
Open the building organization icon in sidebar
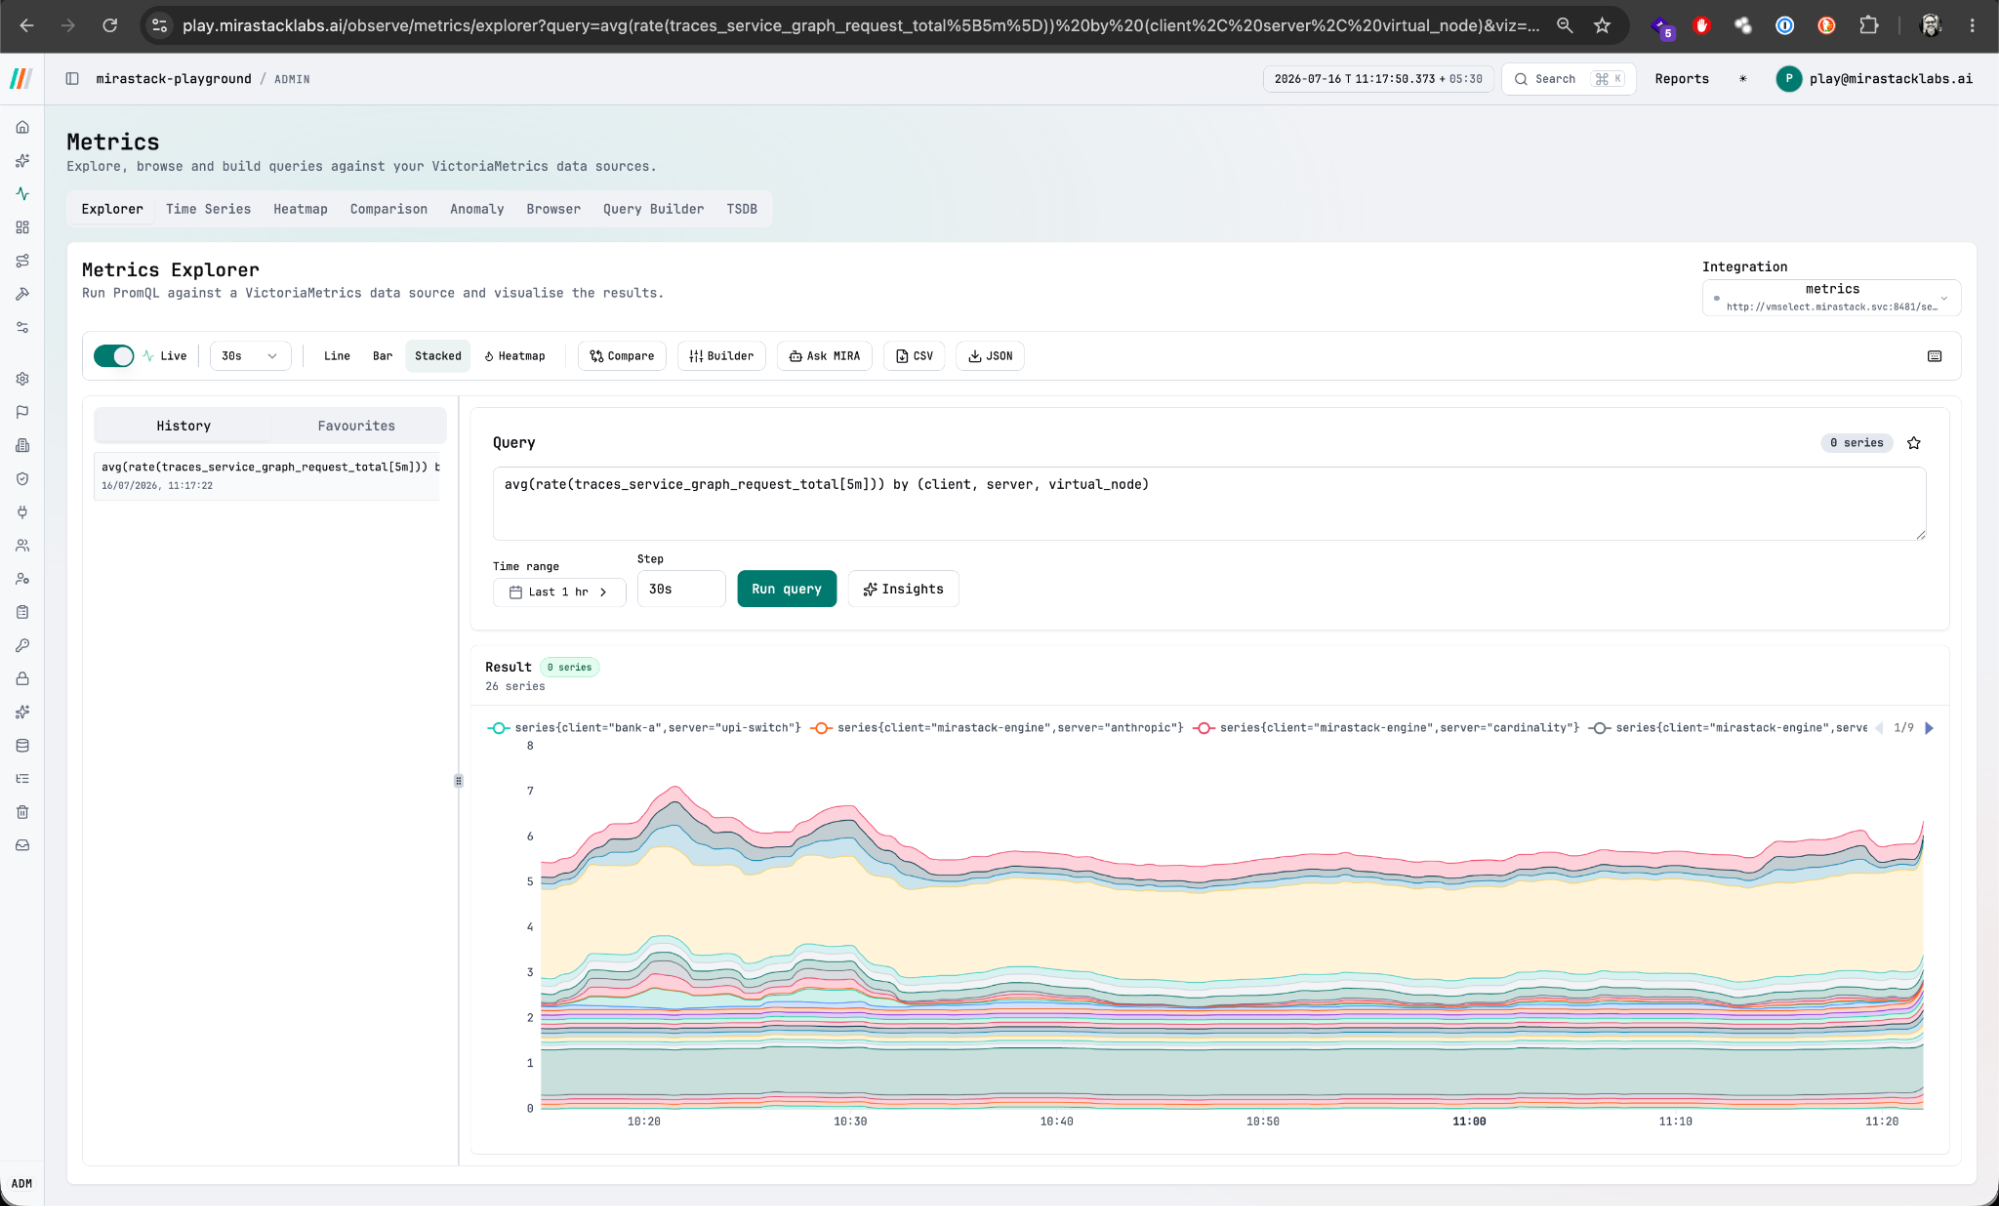pos(22,445)
